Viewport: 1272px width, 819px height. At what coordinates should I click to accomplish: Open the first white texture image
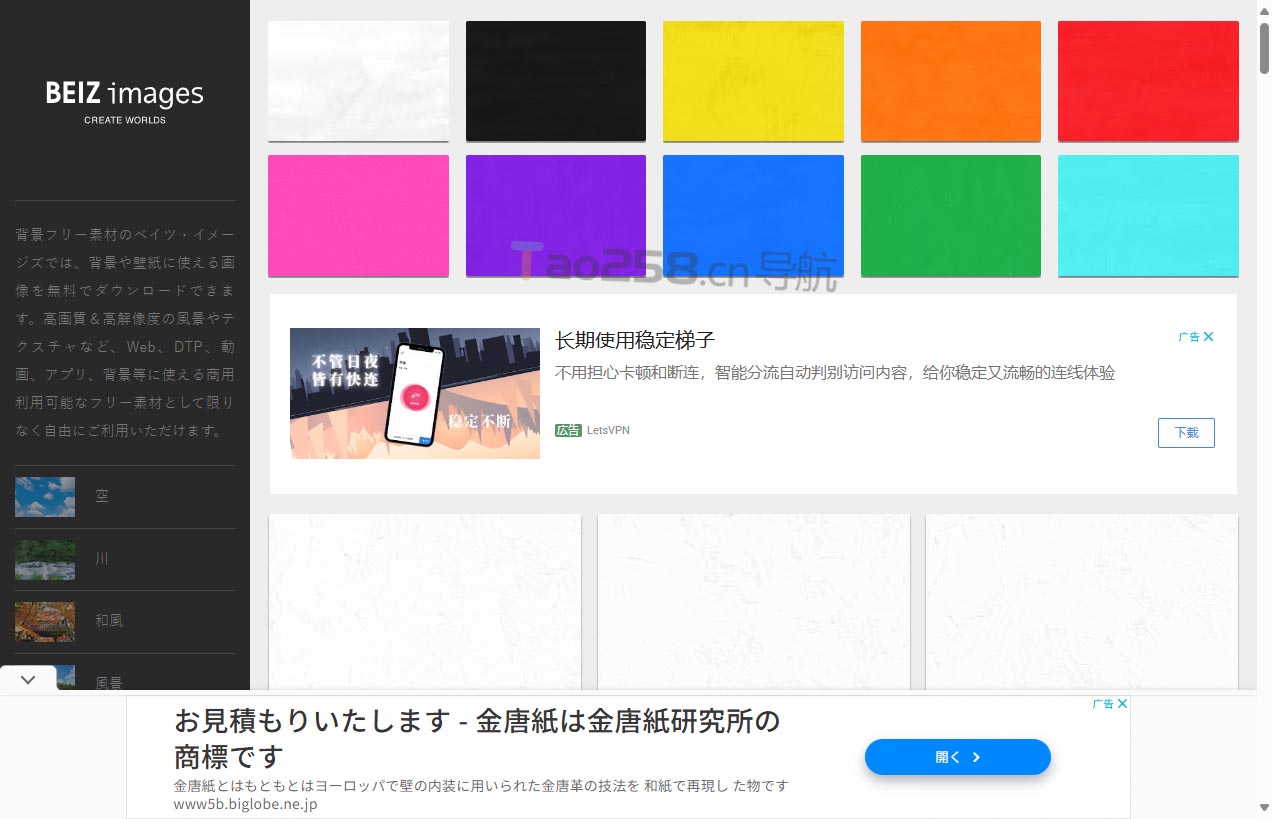(425, 601)
